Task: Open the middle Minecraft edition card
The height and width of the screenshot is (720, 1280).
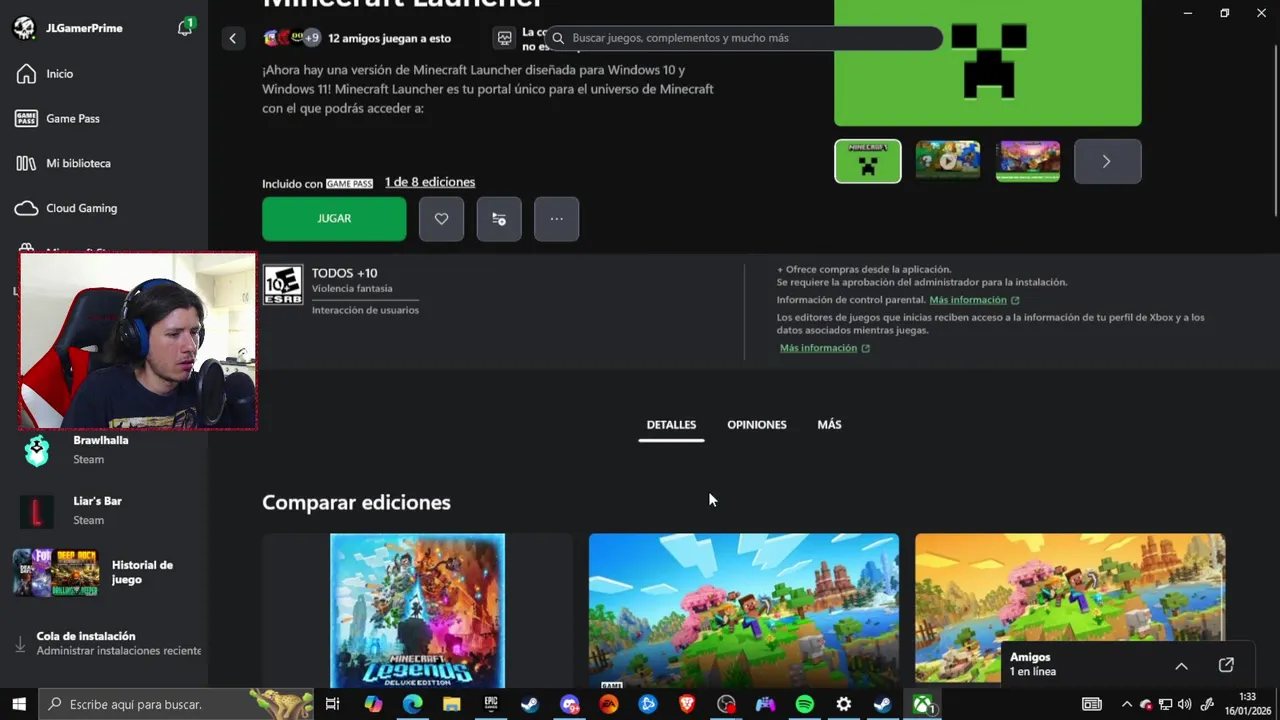Action: click(744, 610)
